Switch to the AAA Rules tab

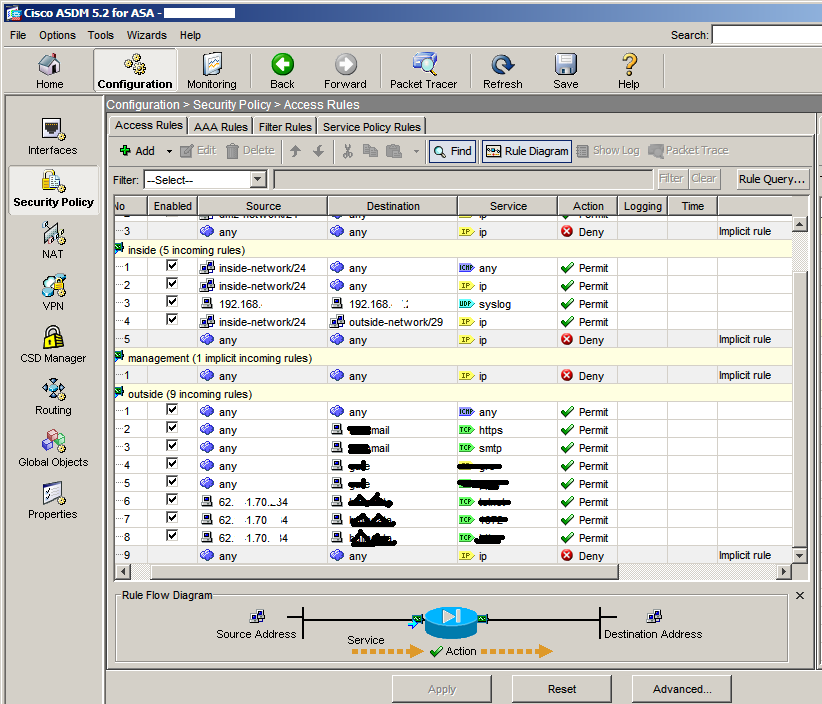point(220,127)
